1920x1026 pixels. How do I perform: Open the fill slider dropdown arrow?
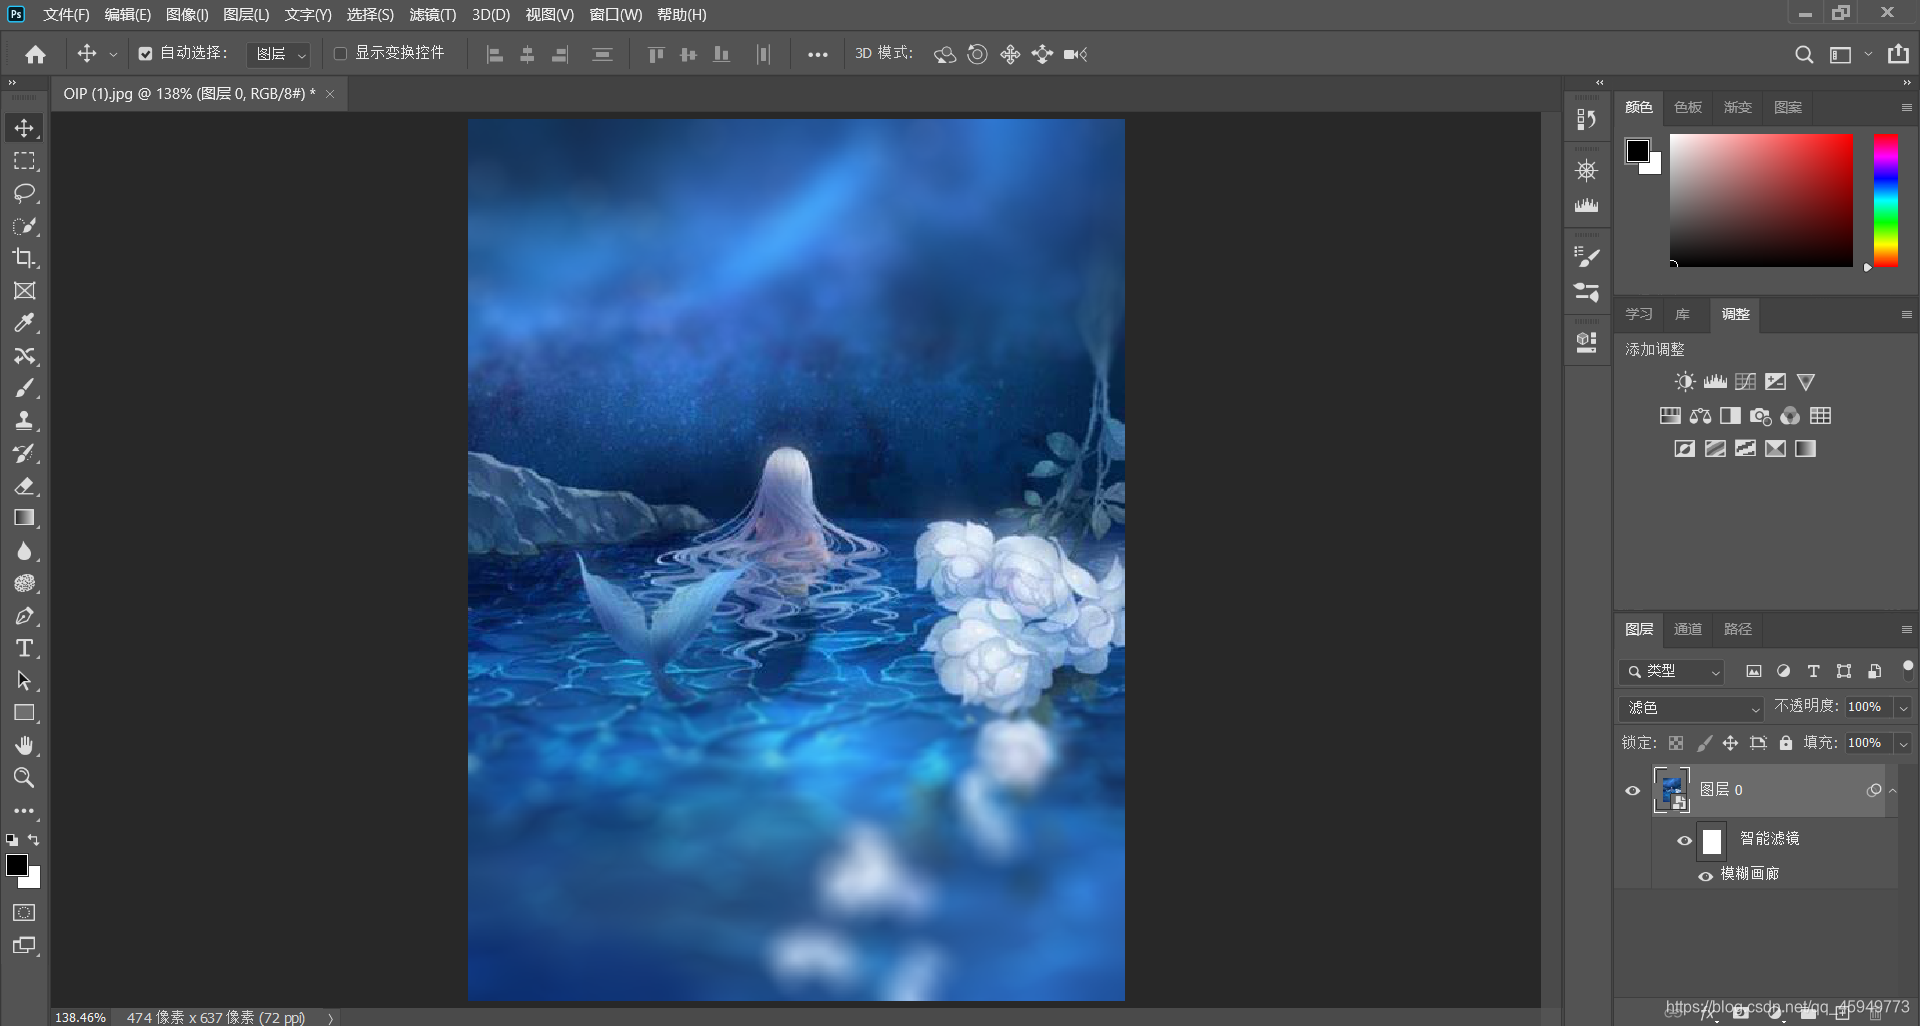(1904, 744)
